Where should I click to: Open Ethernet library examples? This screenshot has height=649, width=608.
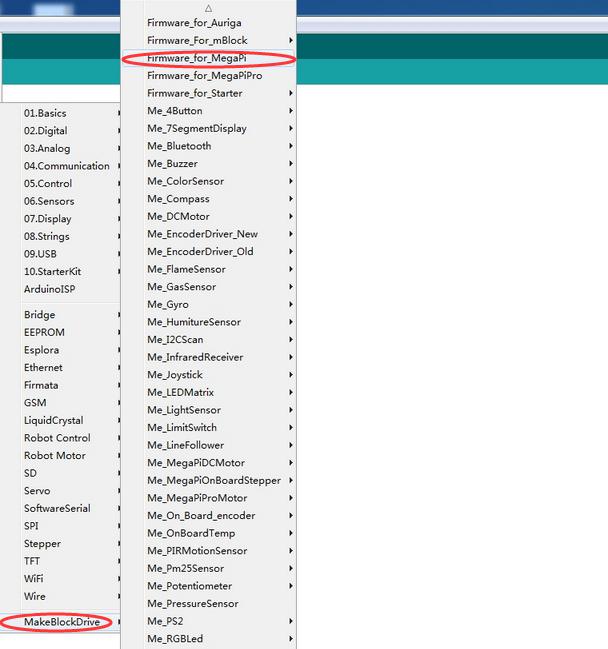(60, 368)
